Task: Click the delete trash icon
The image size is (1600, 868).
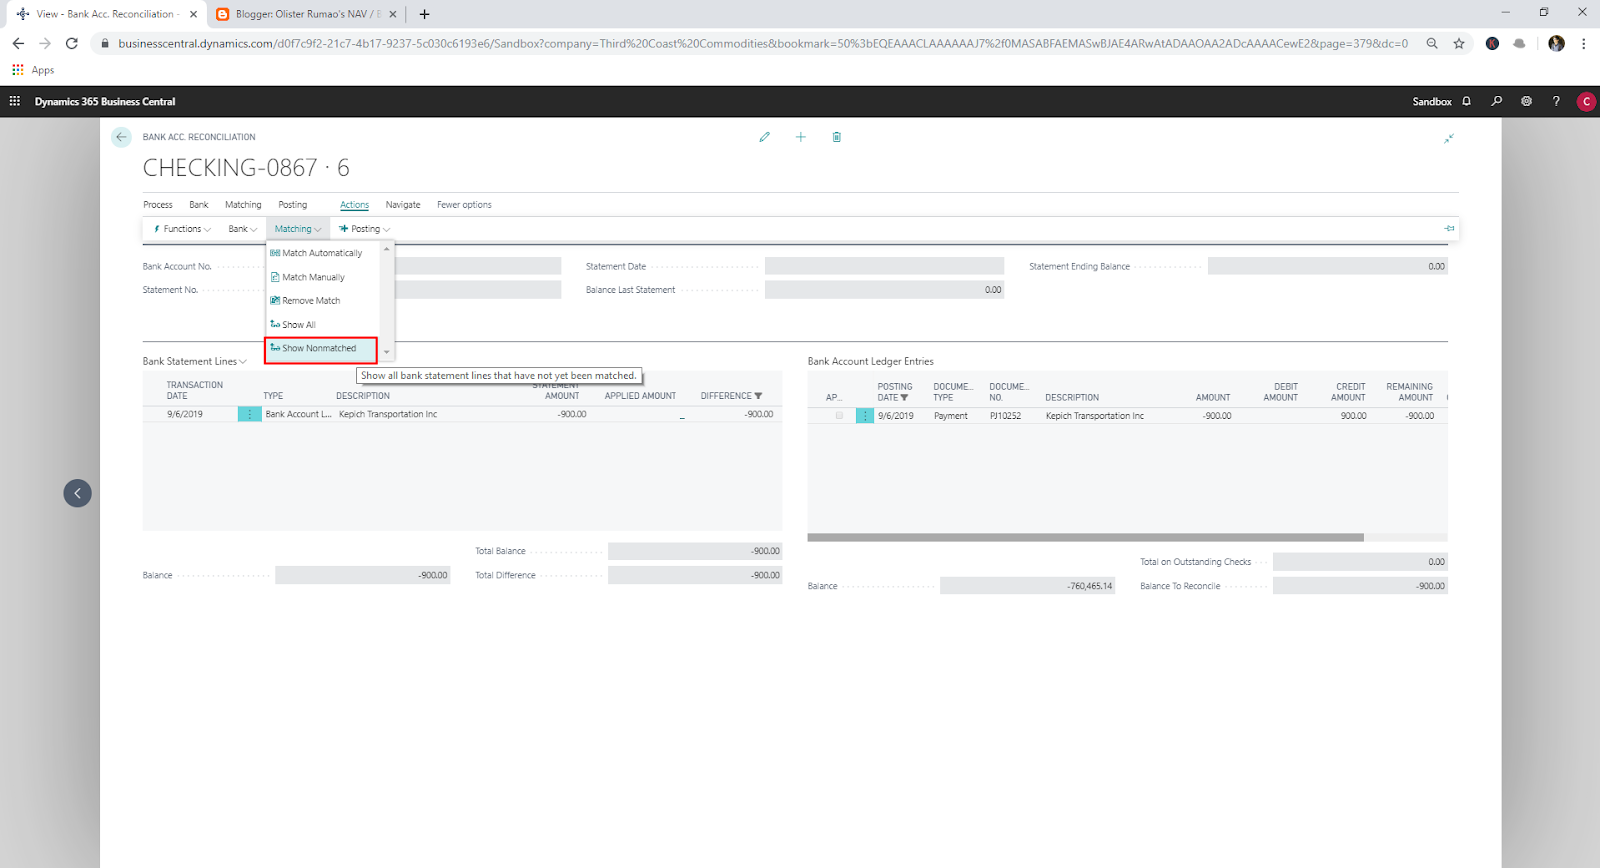Action: 837,137
